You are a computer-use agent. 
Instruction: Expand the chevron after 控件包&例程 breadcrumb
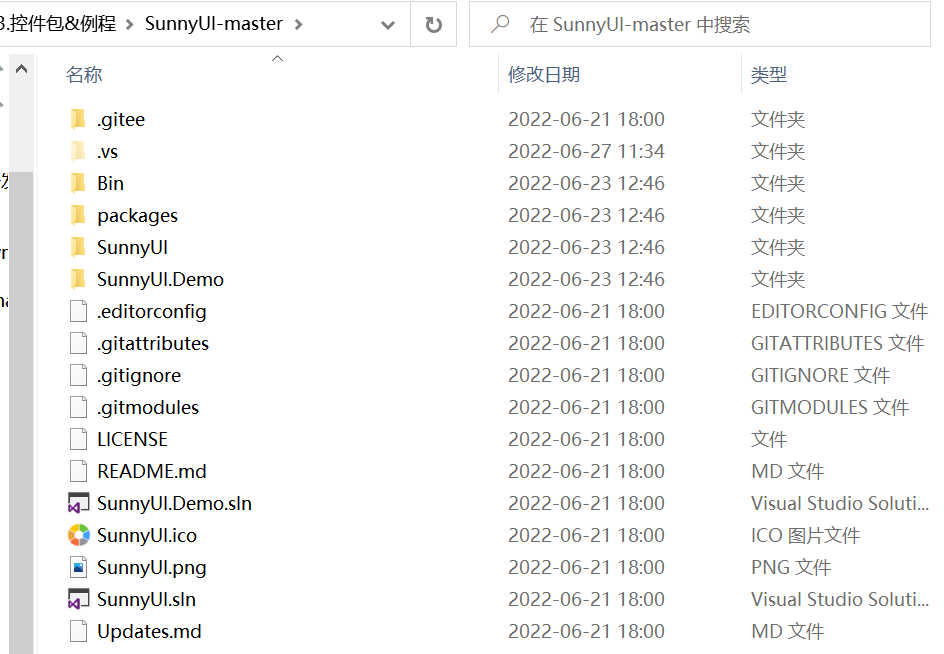pos(129,25)
